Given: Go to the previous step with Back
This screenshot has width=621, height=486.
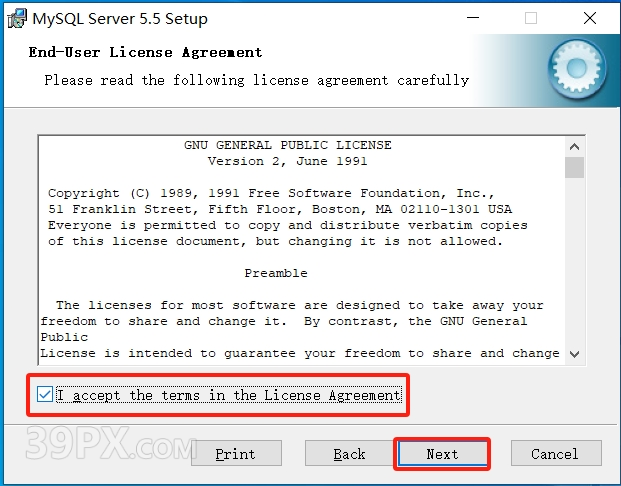Looking at the screenshot, I should [x=349, y=454].
